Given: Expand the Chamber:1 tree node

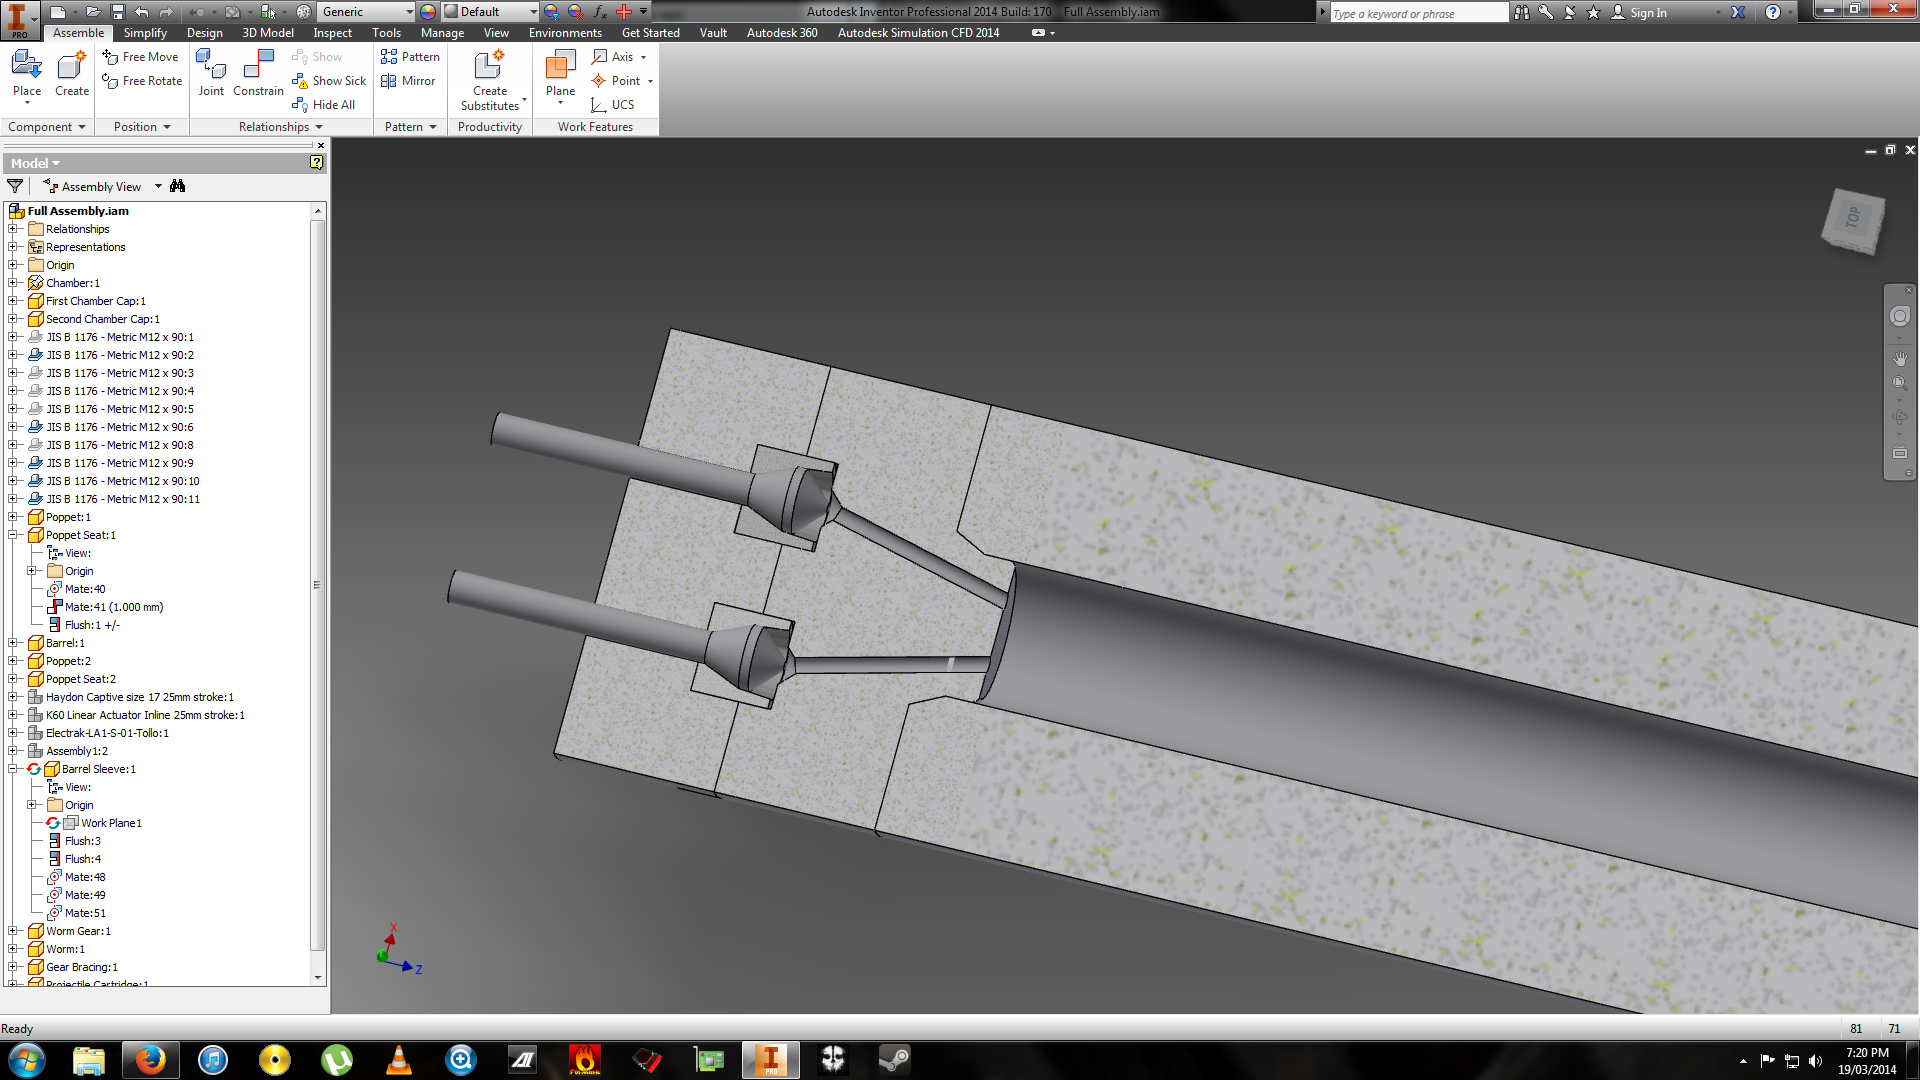Looking at the screenshot, I should pyautogui.click(x=14, y=283).
